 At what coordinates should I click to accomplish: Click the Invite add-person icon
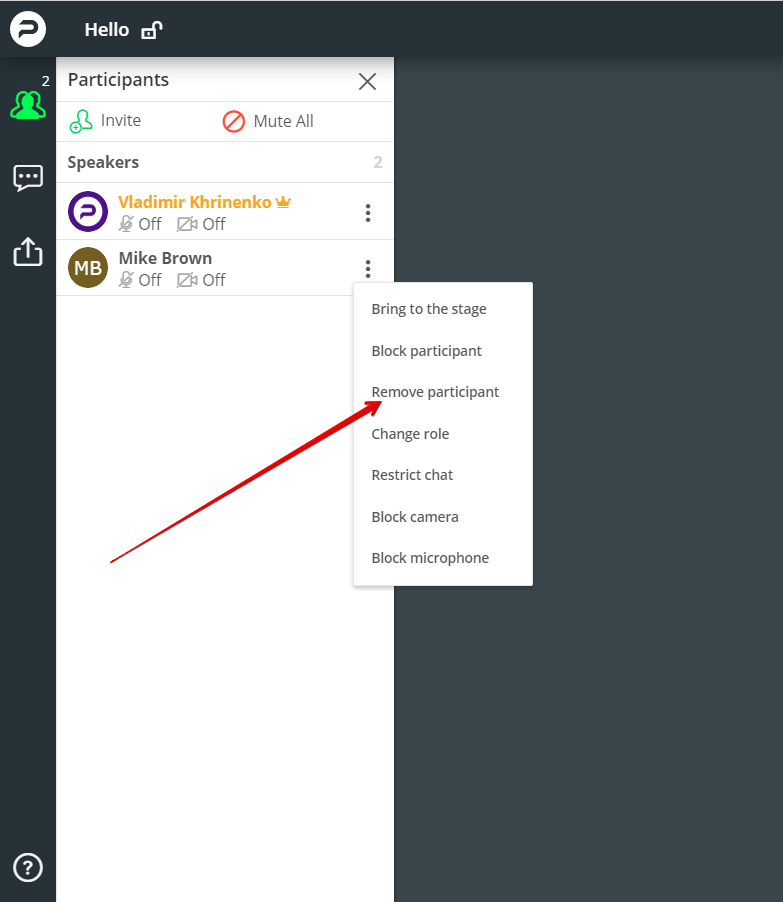(81, 121)
